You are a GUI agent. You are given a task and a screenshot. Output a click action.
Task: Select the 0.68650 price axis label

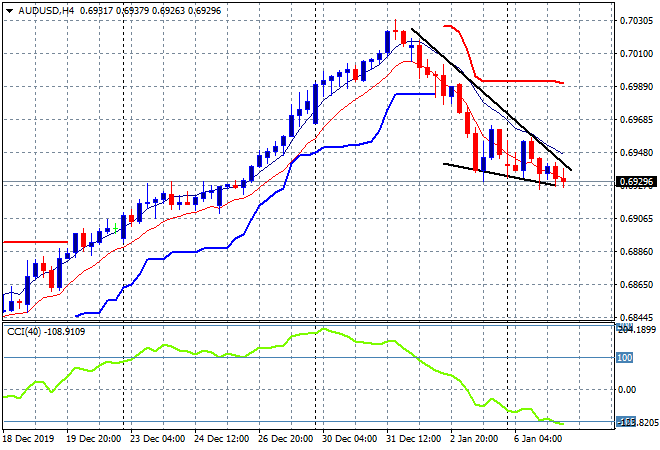coord(636,285)
